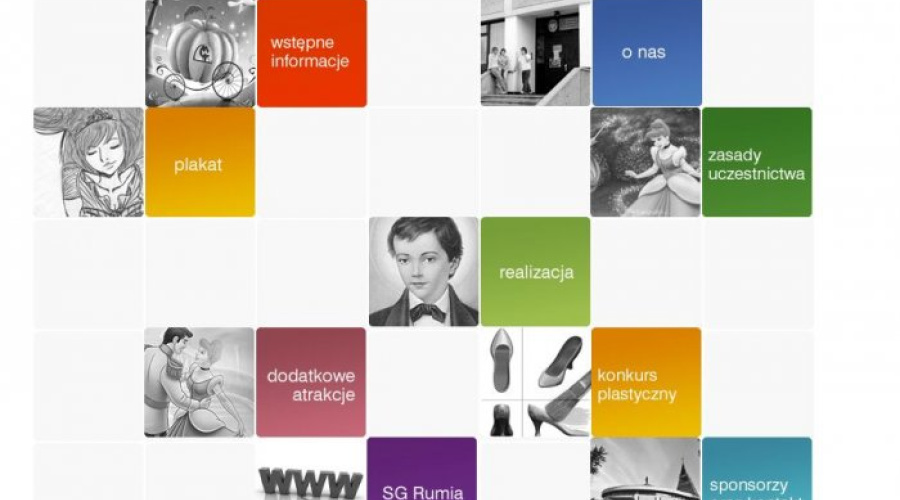Open the green 'realizacja' tile
The height and width of the screenshot is (500, 900).
tap(536, 272)
